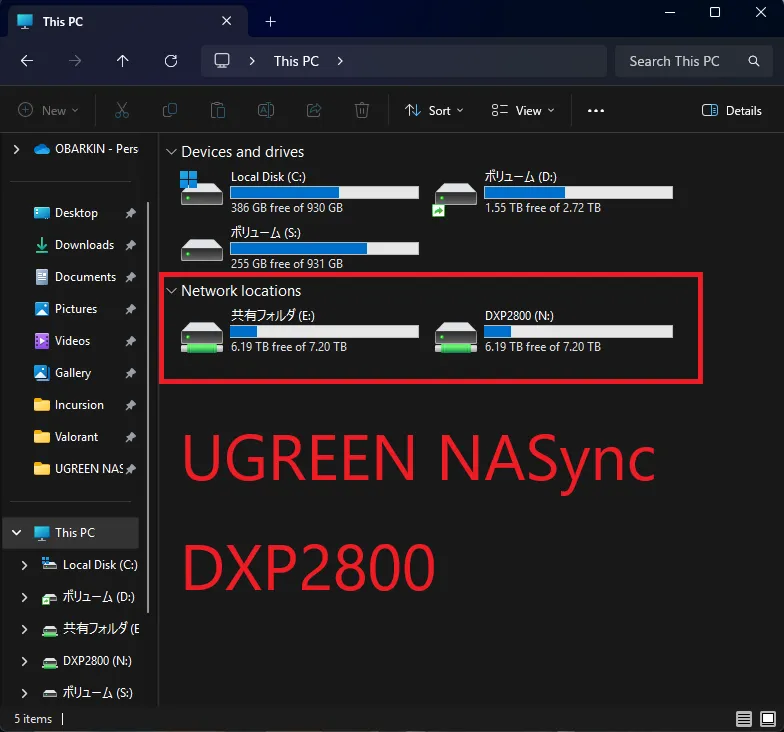Click the ボリューム (S:) capacity bar
784x732 pixels.
[324, 248]
